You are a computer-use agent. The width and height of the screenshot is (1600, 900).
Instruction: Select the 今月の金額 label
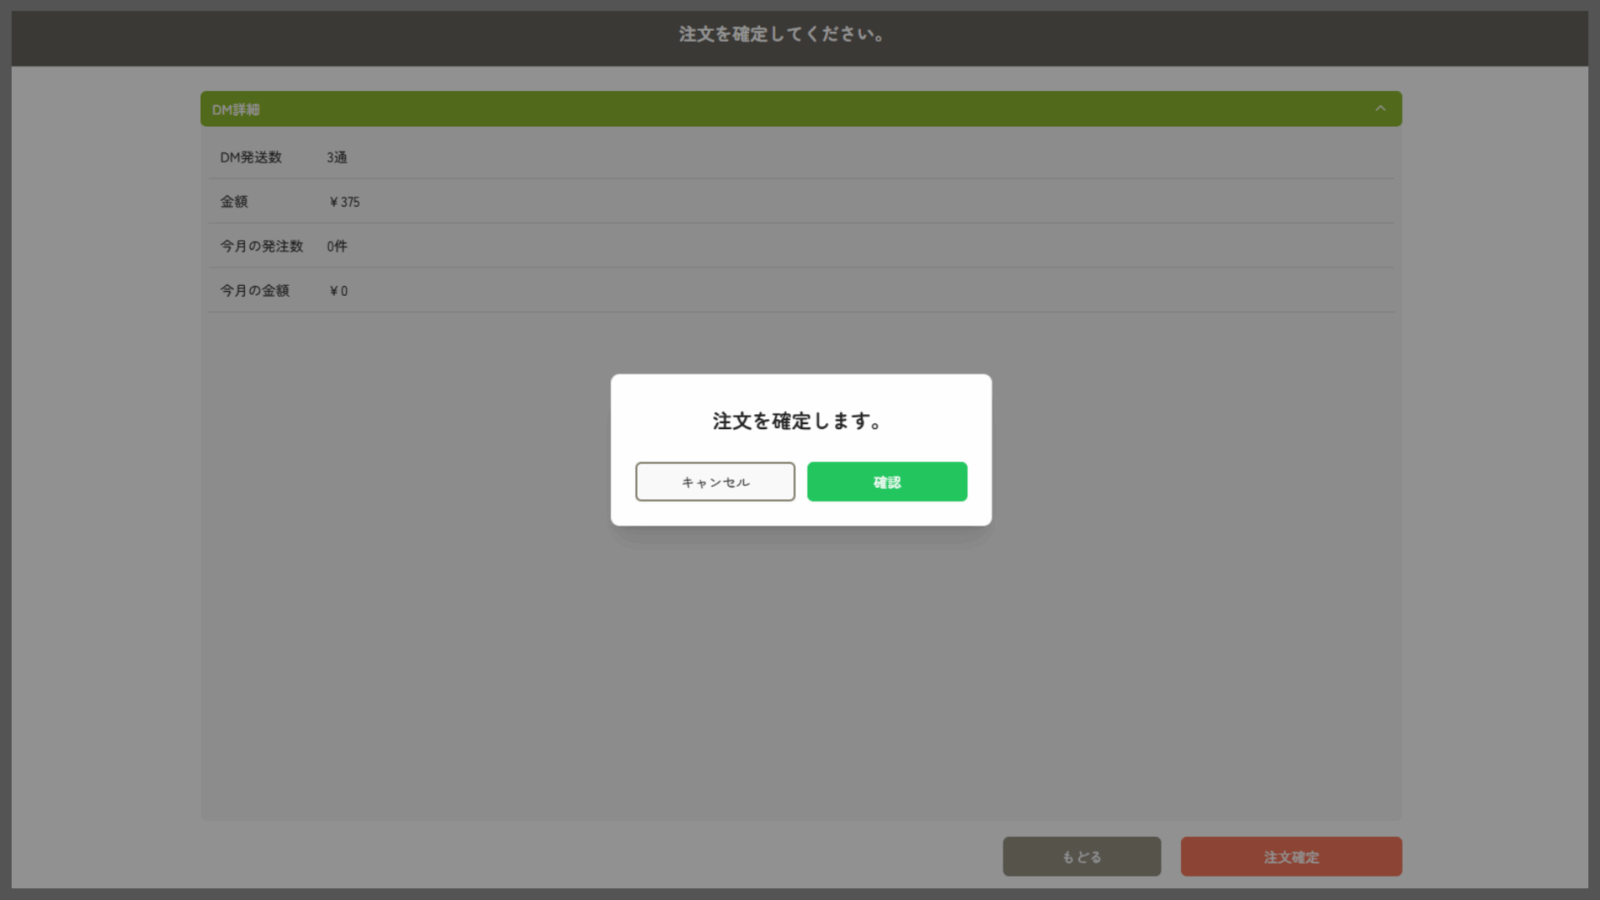pyautogui.click(x=255, y=291)
